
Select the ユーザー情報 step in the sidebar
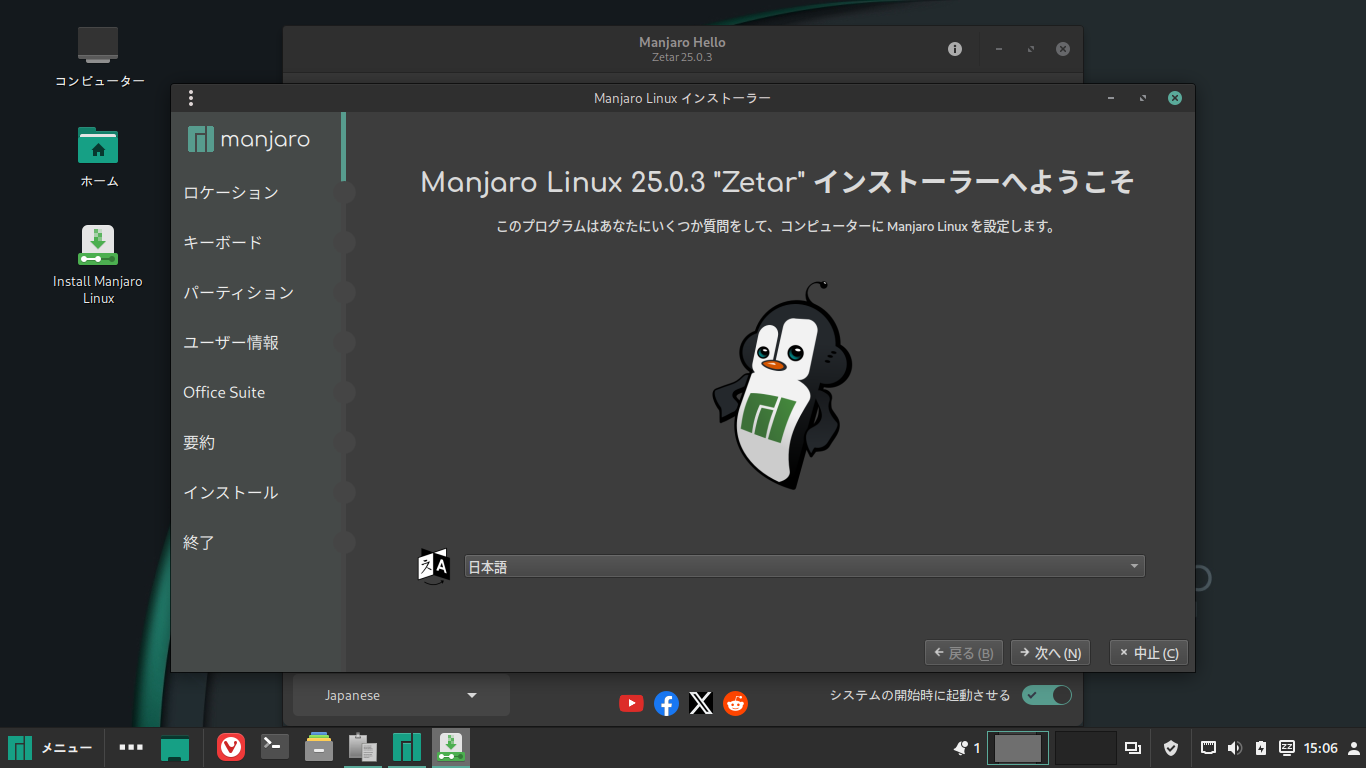(231, 343)
